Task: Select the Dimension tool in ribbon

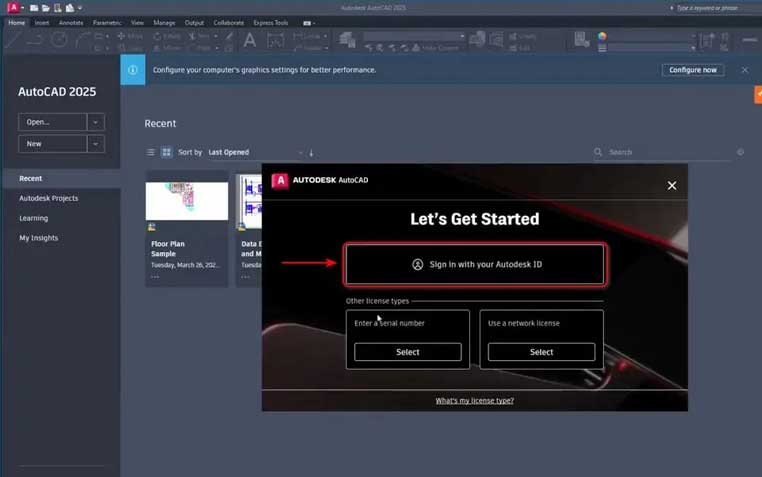Action: click(276, 40)
